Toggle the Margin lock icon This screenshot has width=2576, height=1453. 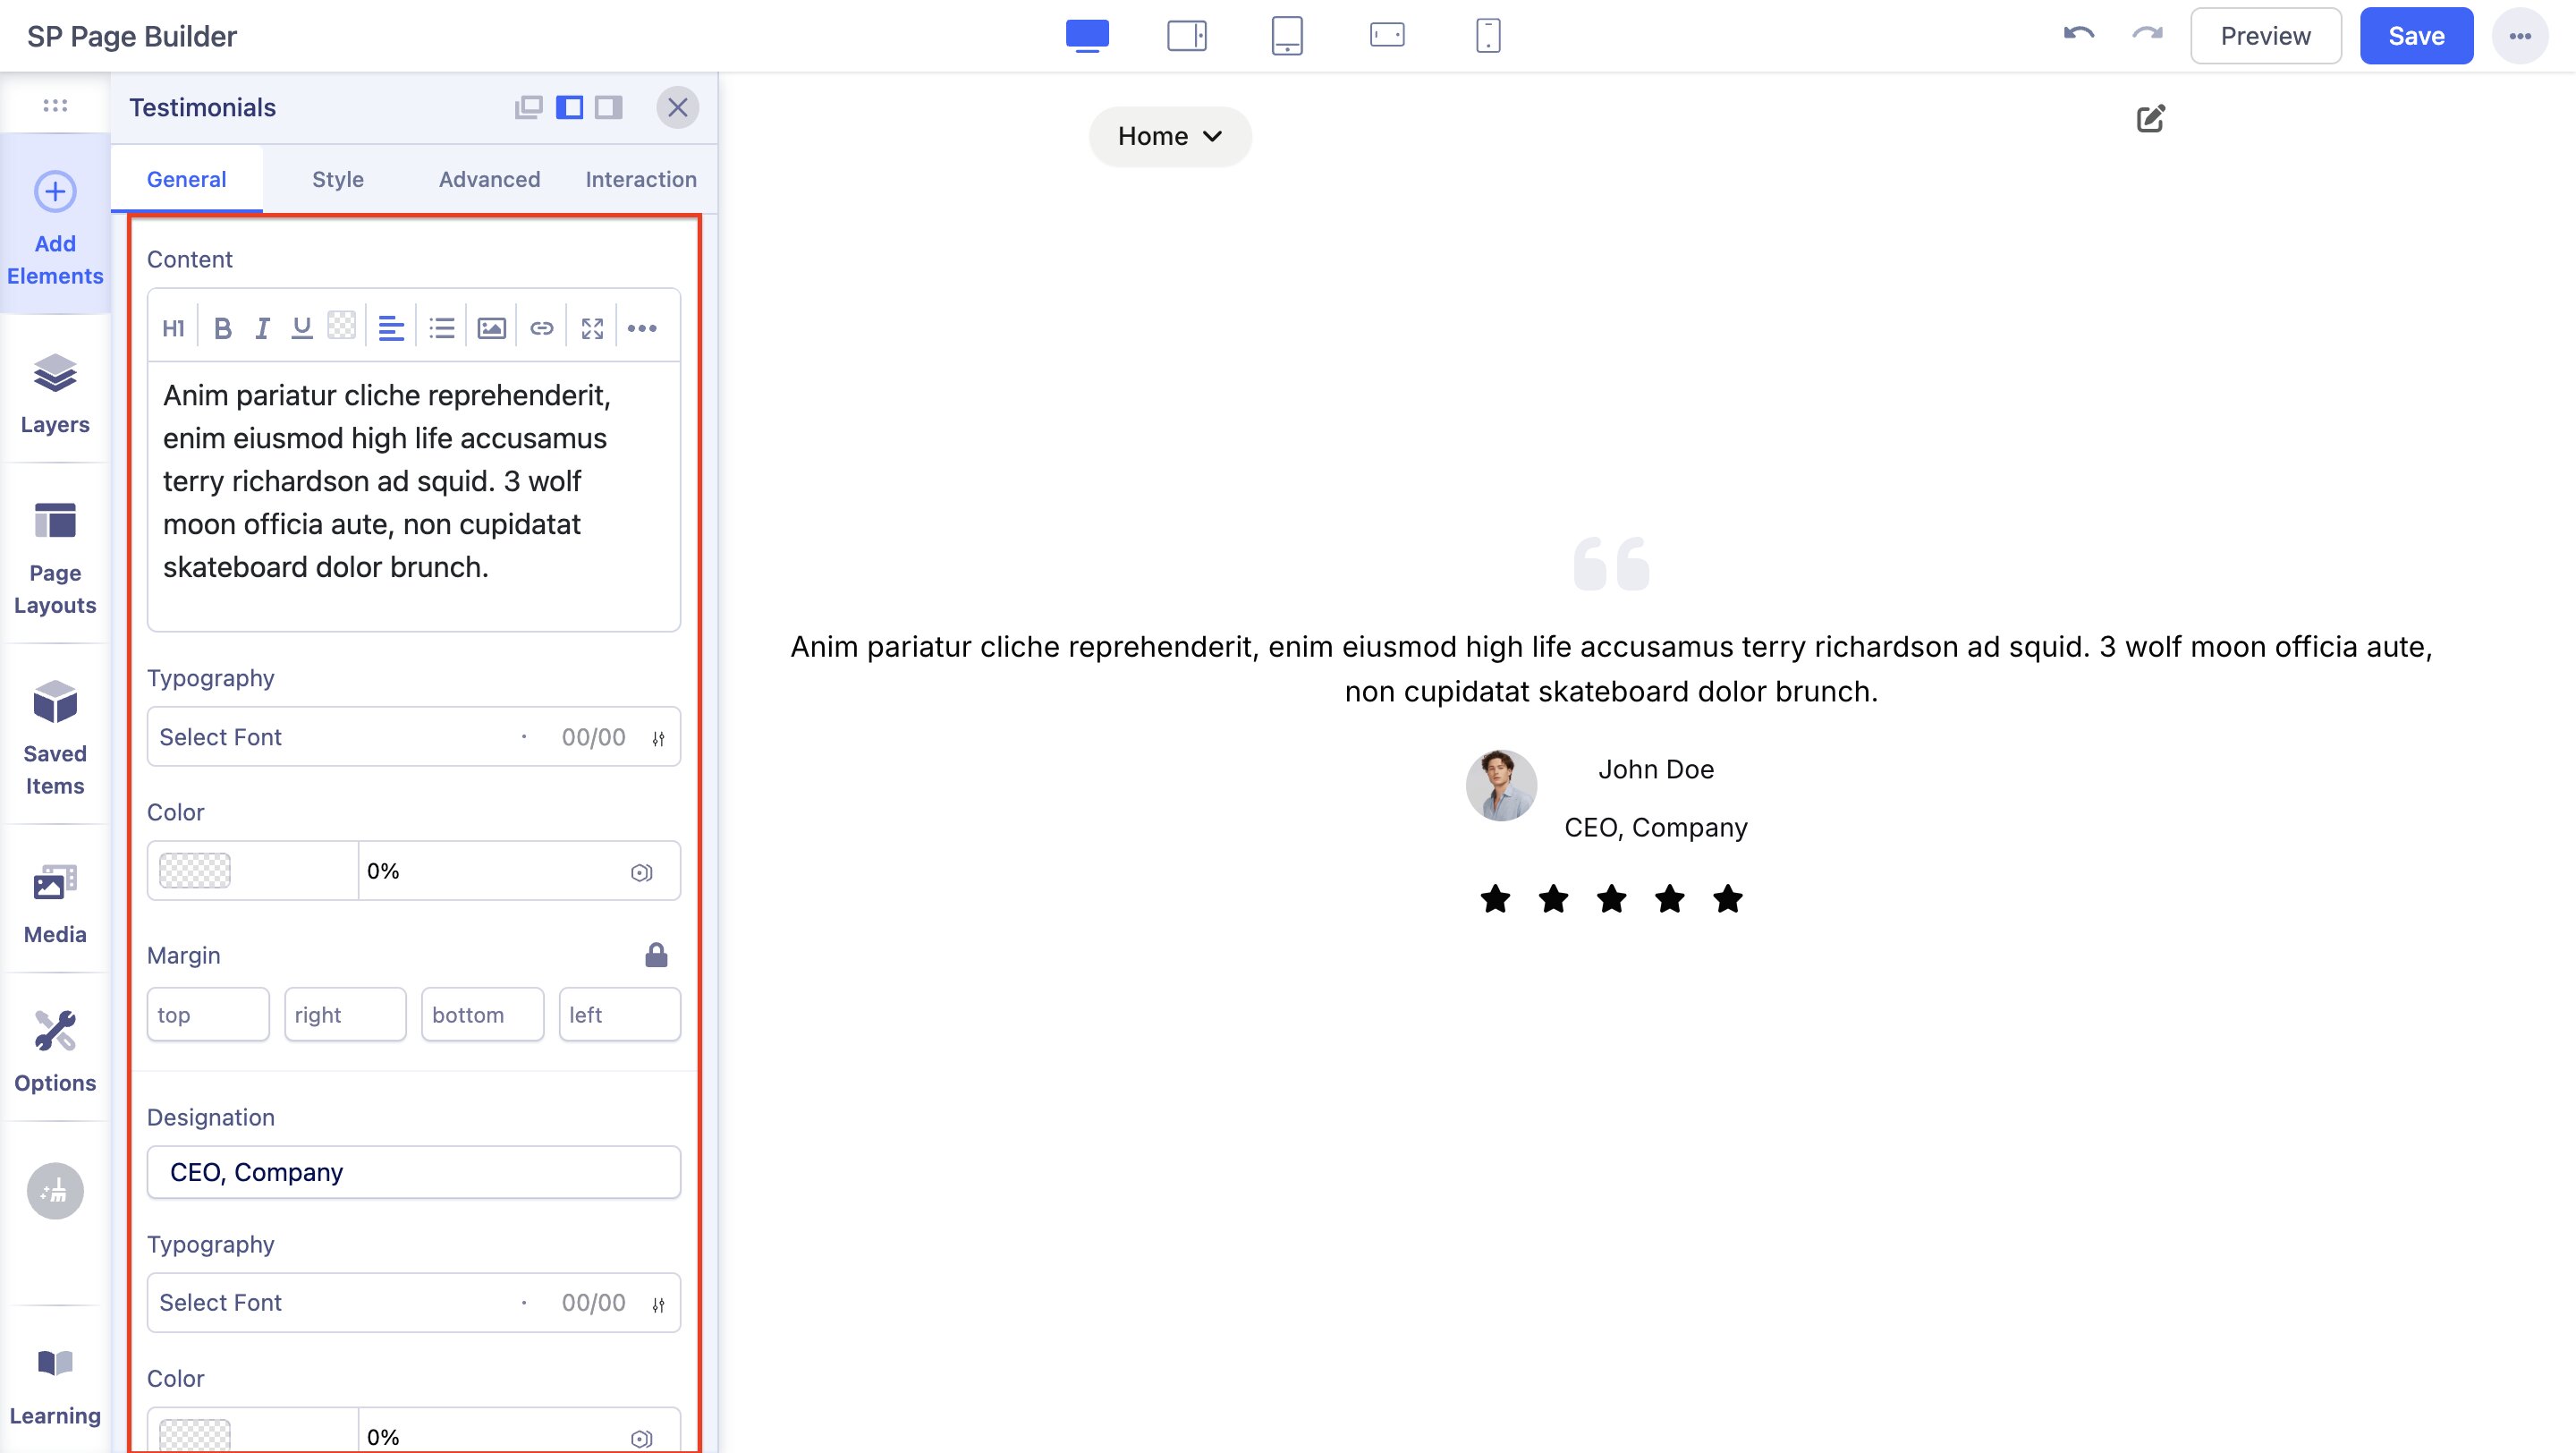click(x=656, y=955)
